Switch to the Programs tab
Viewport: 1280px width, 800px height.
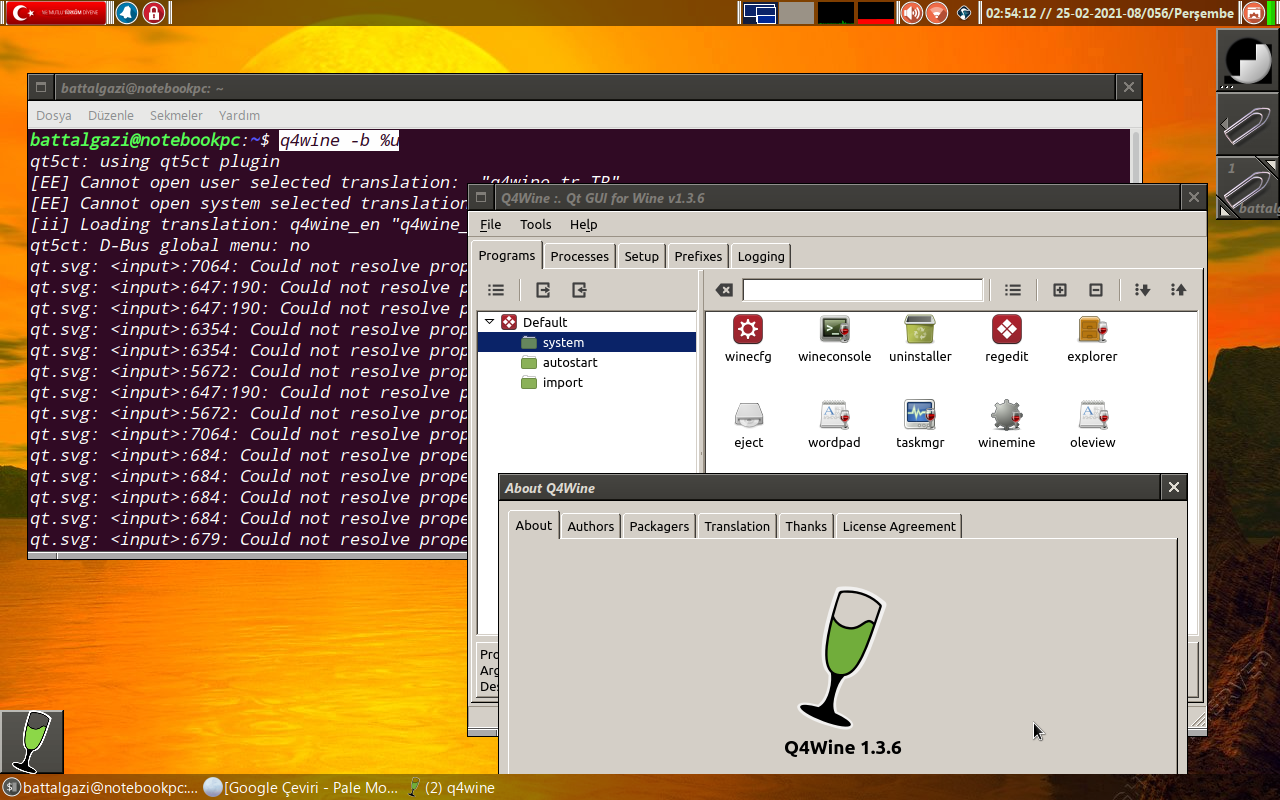tap(507, 255)
